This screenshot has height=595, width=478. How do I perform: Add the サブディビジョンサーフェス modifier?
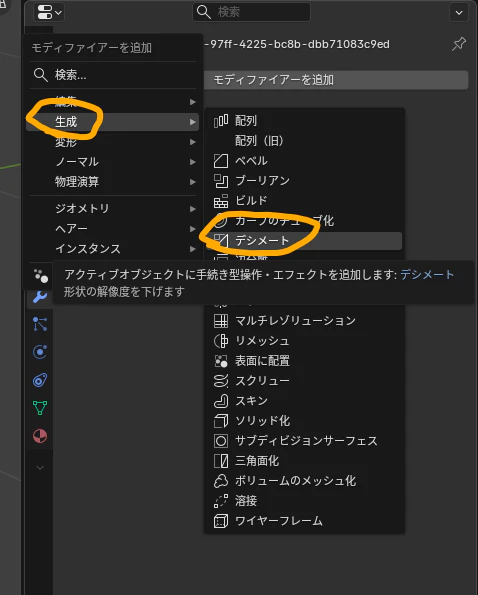click(304, 441)
